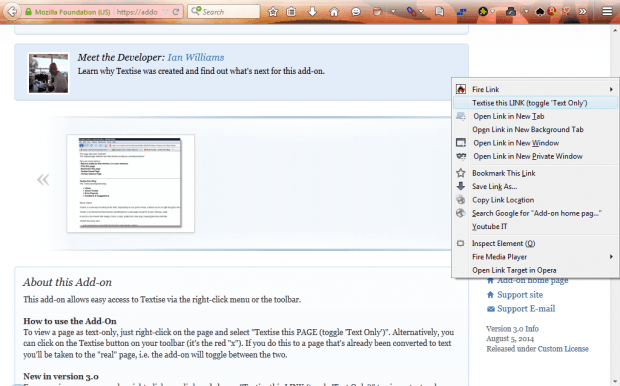The height and width of the screenshot is (386, 620).
Task: Open Fire Media Player submenu
Action: pos(535,257)
